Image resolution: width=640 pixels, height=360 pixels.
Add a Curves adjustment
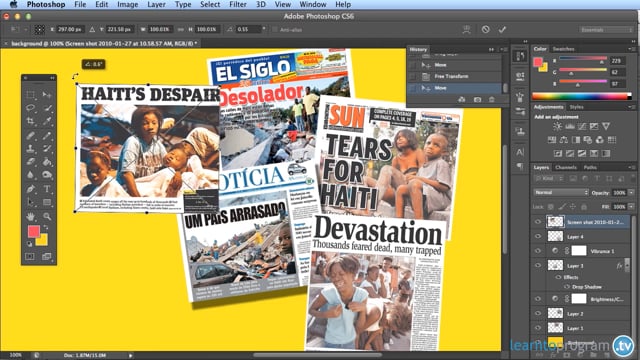point(582,127)
